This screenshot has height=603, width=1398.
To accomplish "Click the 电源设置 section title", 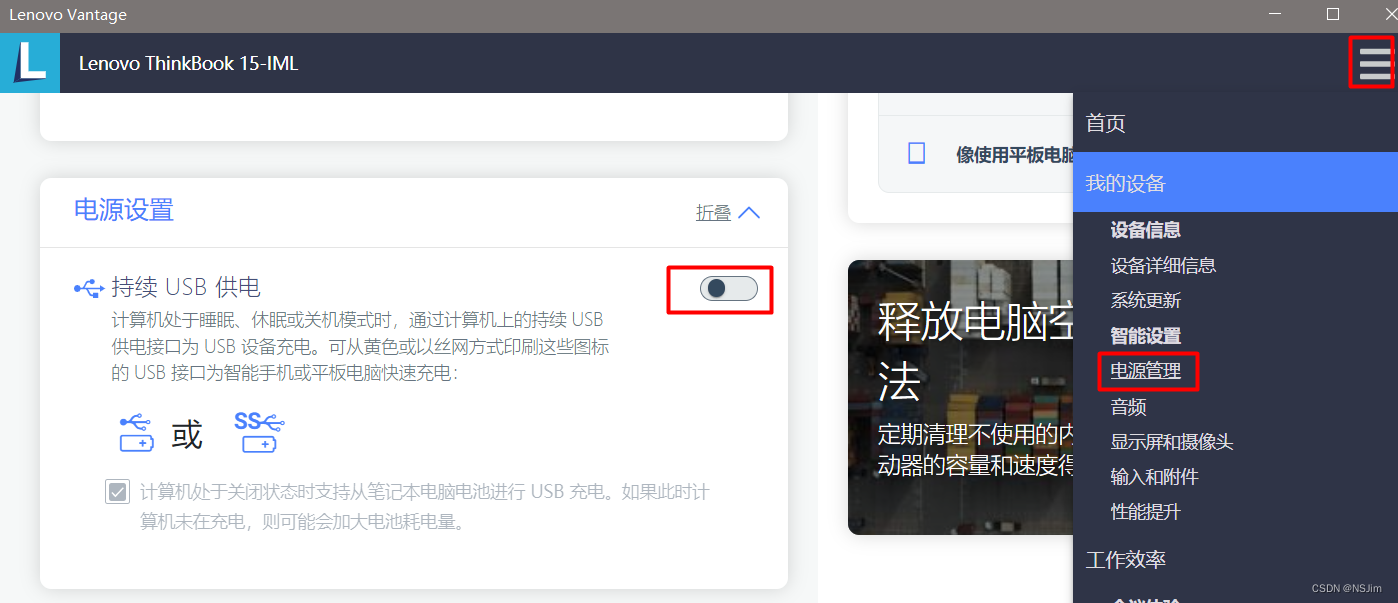I will pyautogui.click(x=124, y=209).
